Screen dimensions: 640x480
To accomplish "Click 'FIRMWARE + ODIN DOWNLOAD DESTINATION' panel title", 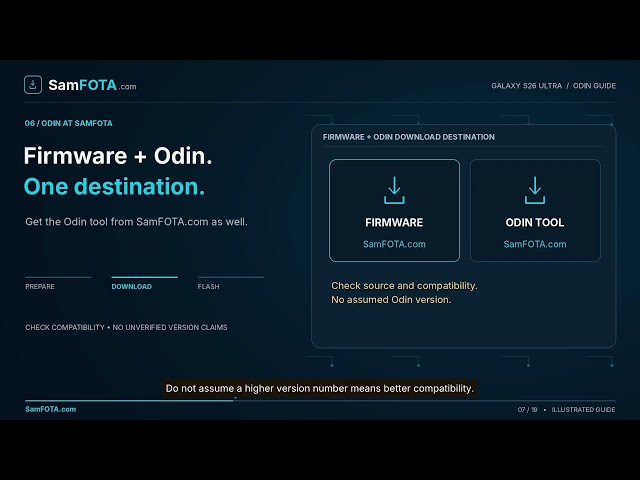I will pos(409,137).
